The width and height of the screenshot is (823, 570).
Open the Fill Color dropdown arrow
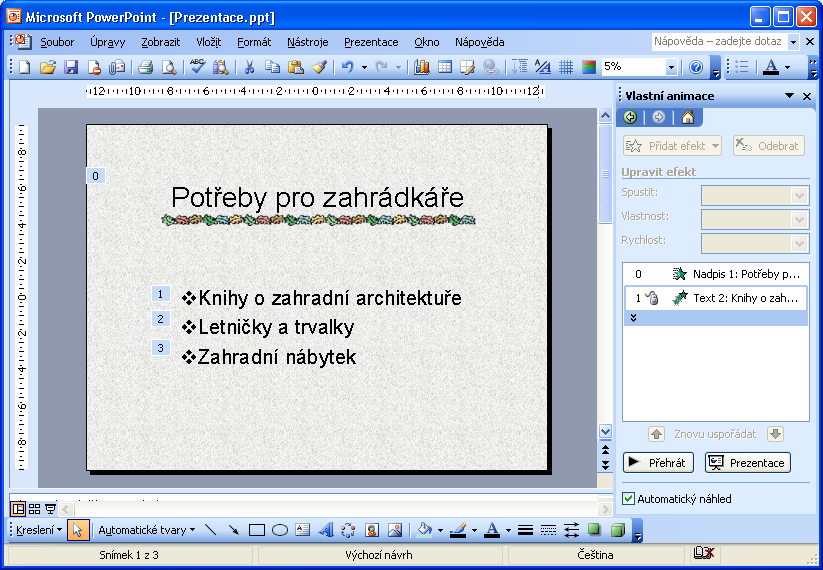click(x=440, y=530)
